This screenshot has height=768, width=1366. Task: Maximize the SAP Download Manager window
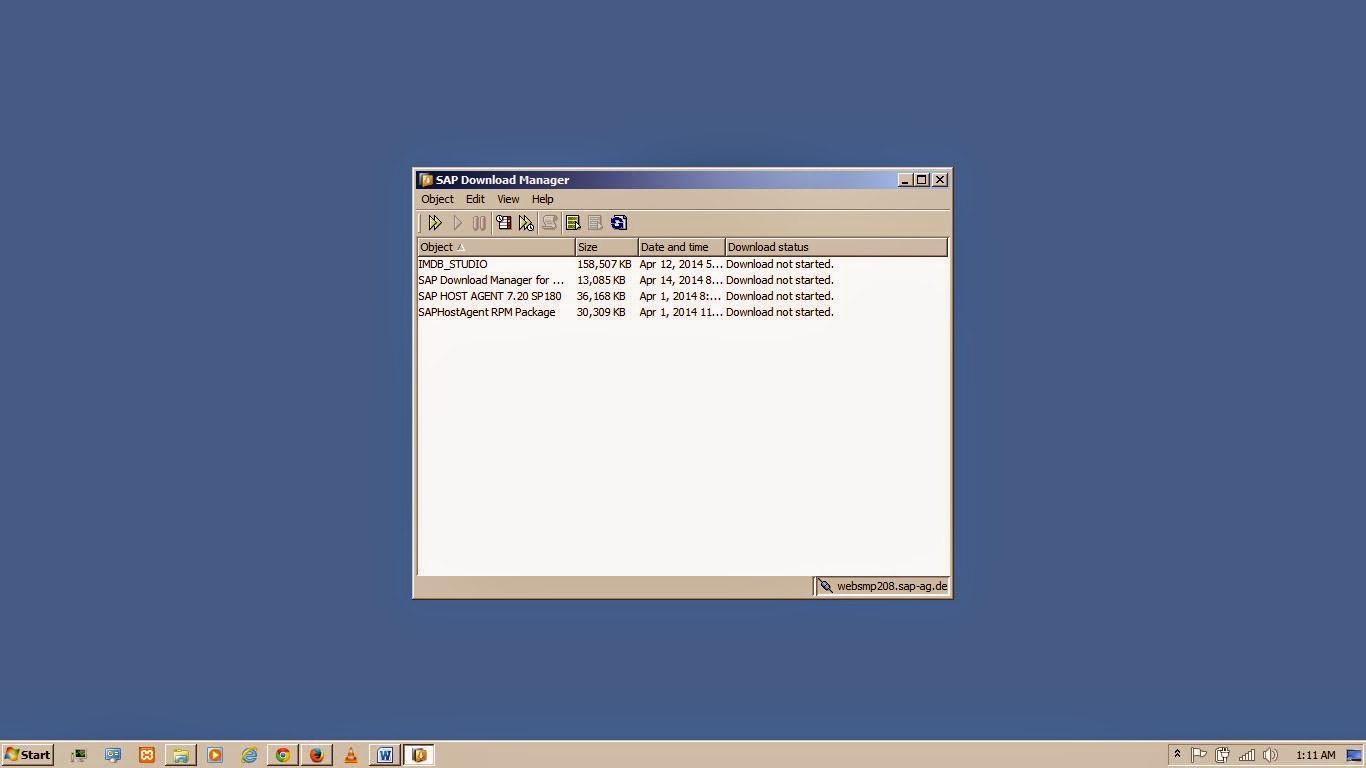coord(922,180)
